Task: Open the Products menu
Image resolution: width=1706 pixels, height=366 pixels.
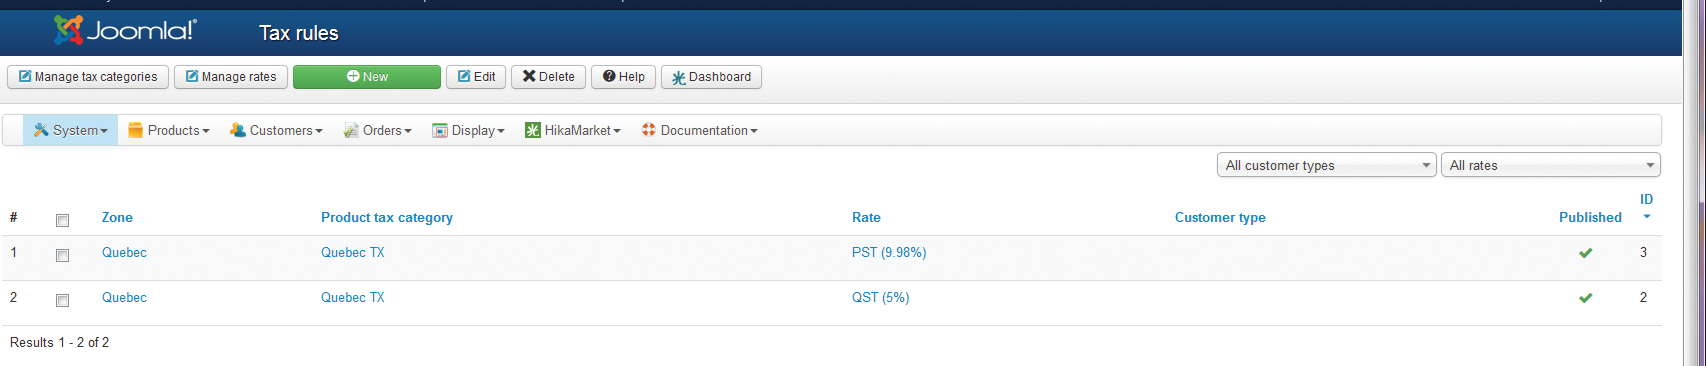Action: tap(169, 130)
